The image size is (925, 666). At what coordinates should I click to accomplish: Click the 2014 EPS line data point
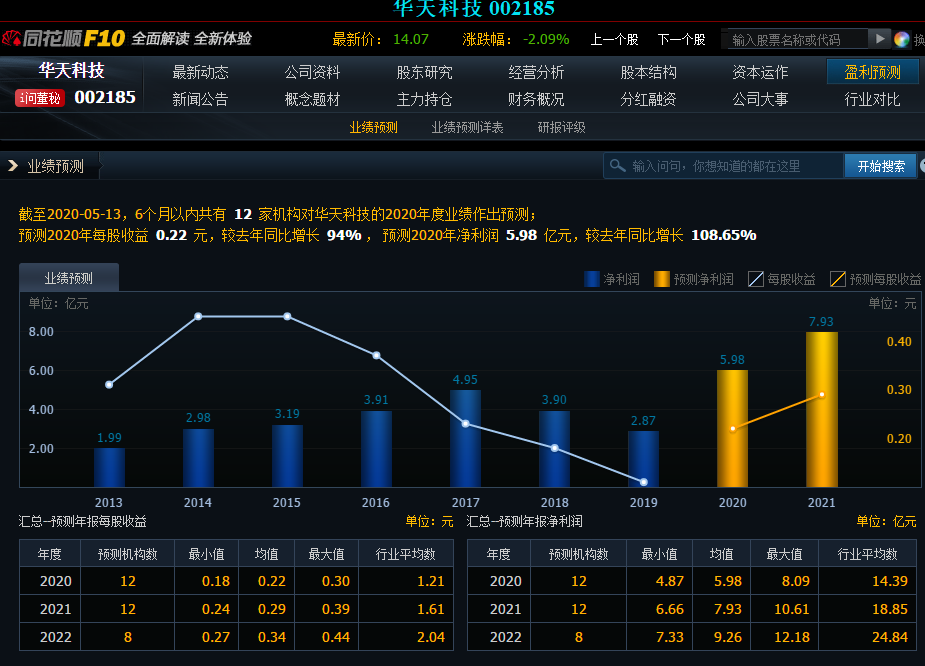click(x=198, y=317)
